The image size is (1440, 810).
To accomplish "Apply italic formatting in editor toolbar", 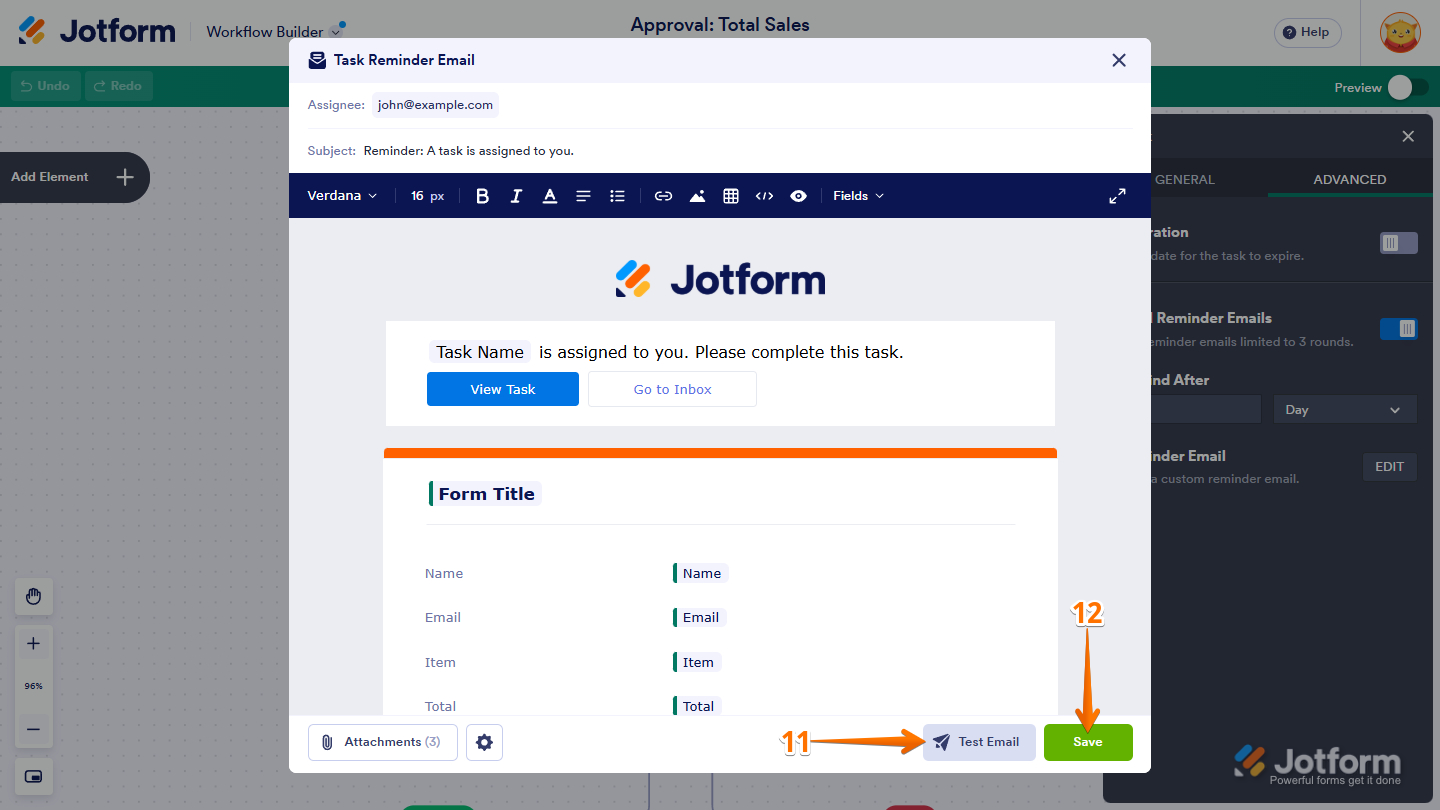I will click(516, 196).
